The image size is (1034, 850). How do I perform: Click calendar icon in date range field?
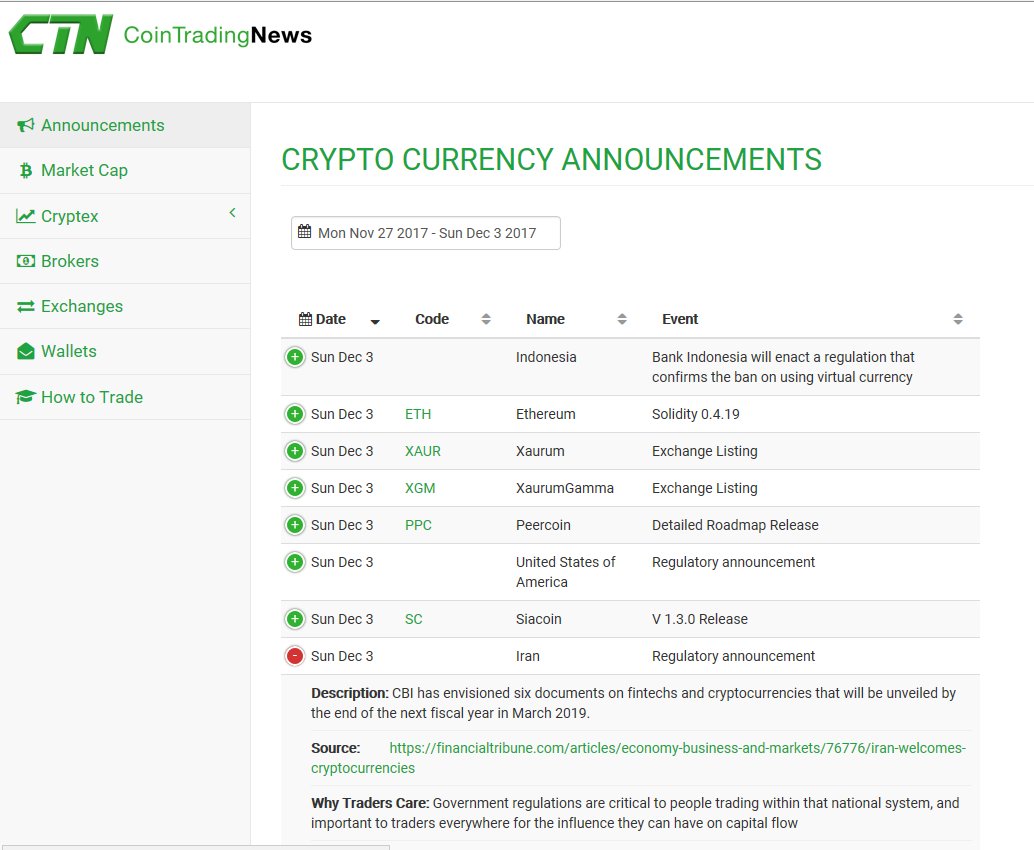point(305,231)
